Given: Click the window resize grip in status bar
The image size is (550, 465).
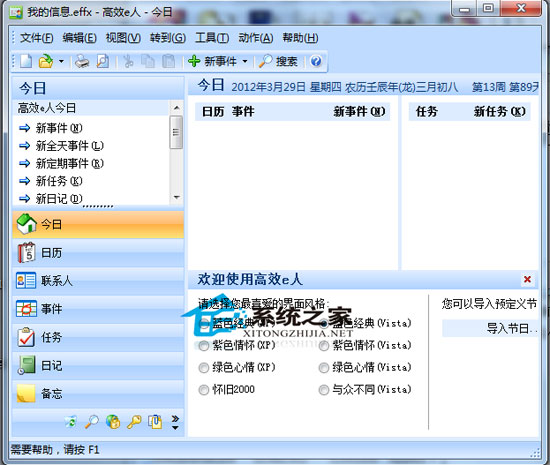Looking at the screenshot, I should tap(535, 453).
